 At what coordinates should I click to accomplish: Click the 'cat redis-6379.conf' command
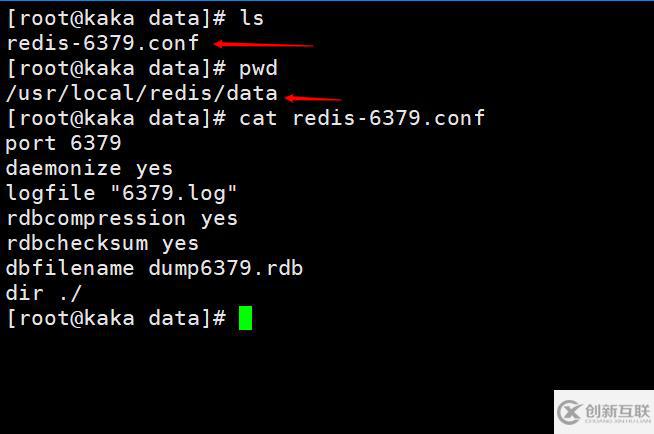tap(362, 118)
